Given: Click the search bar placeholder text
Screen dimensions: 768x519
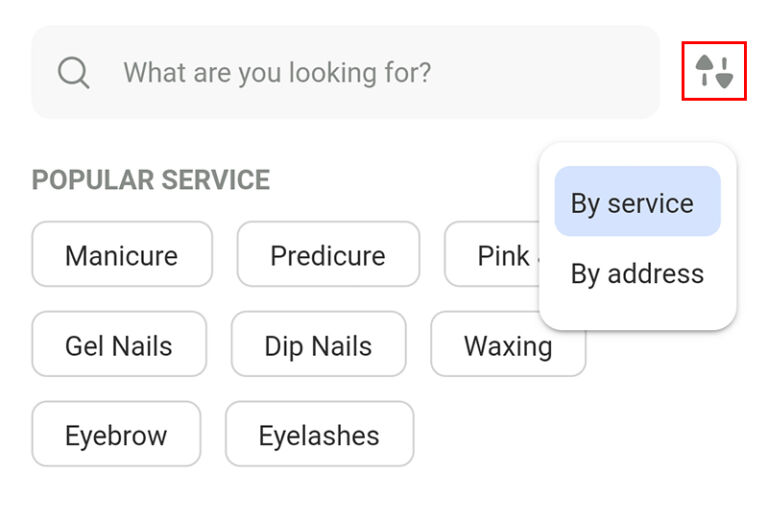Looking at the screenshot, I should (277, 72).
